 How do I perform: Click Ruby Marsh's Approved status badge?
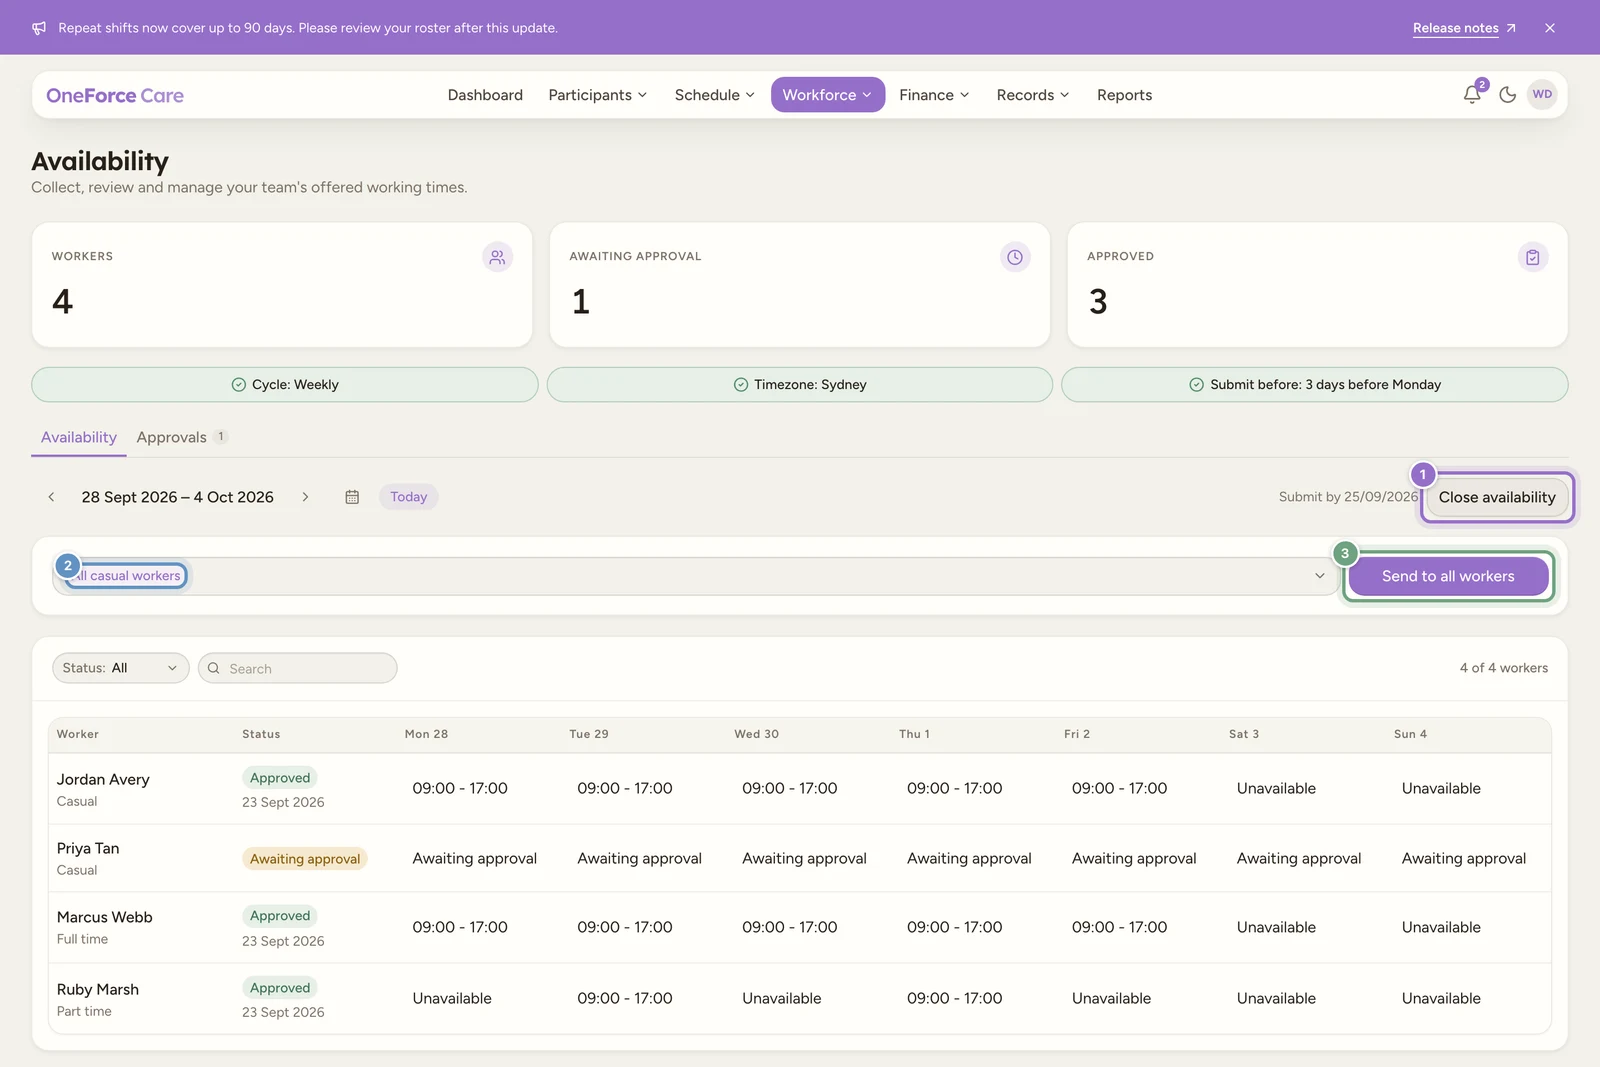(x=280, y=988)
